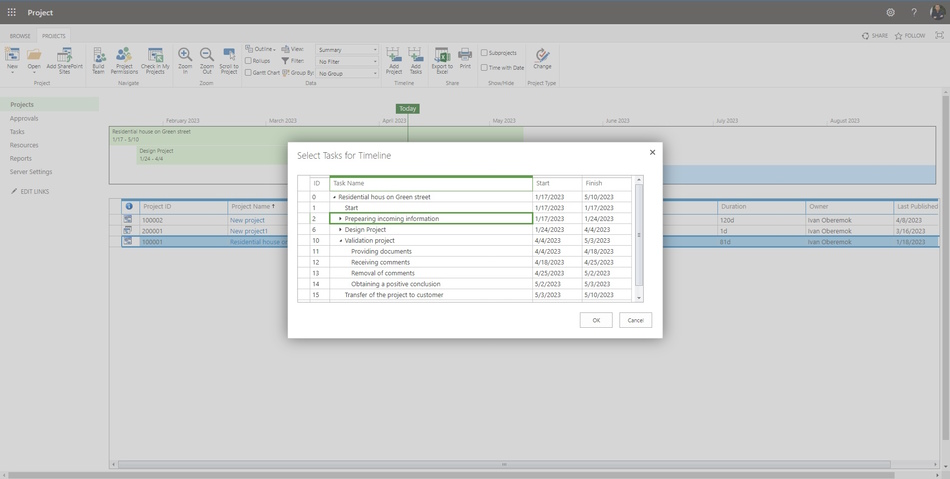Open Server Settings in the left navigation
The image size is (950, 479).
click(x=31, y=172)
